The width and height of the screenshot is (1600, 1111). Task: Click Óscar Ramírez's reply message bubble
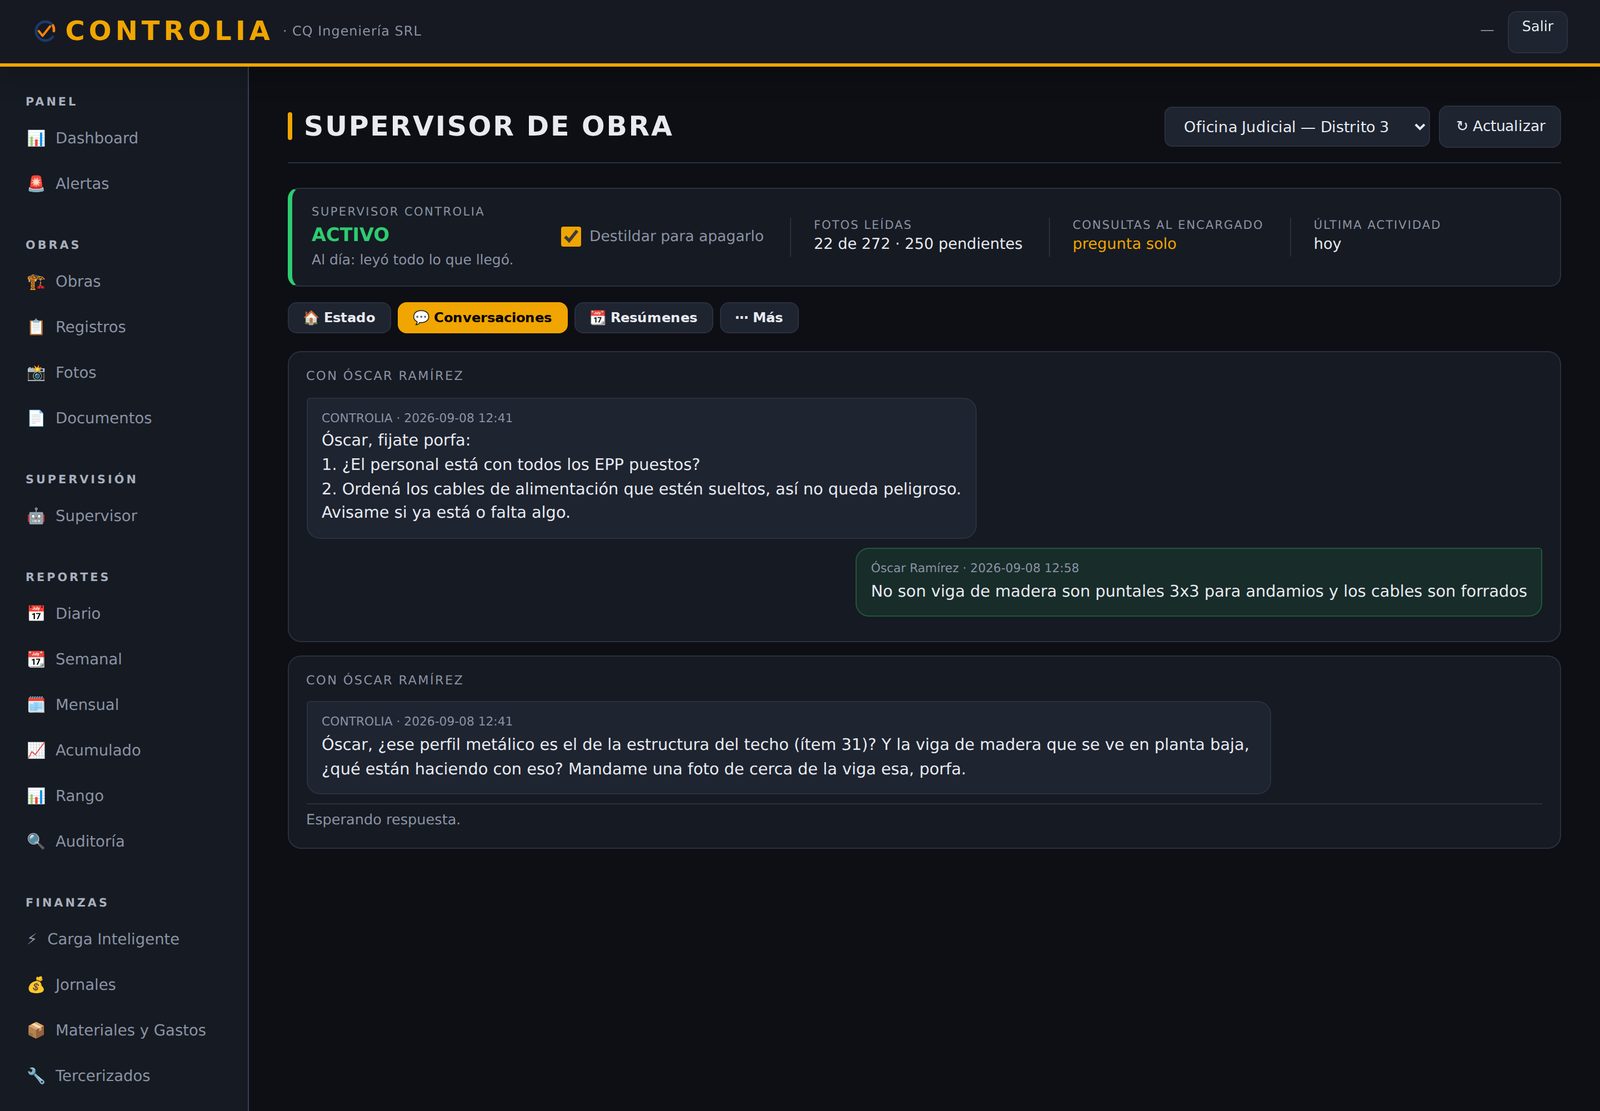(1198, 582)
